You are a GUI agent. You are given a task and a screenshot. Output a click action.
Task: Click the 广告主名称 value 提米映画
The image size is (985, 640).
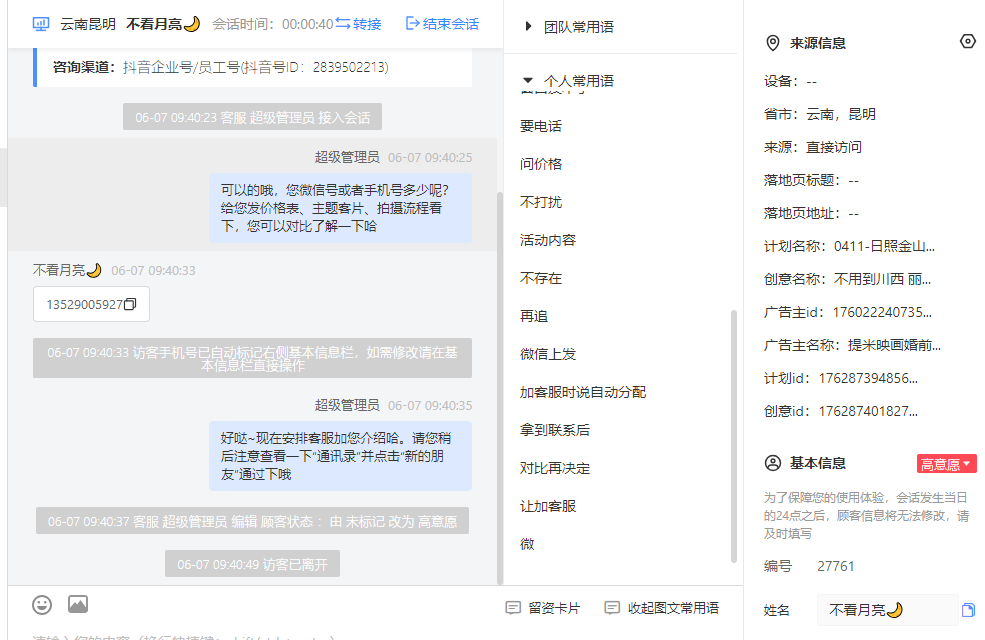click(x=894, y=345)
